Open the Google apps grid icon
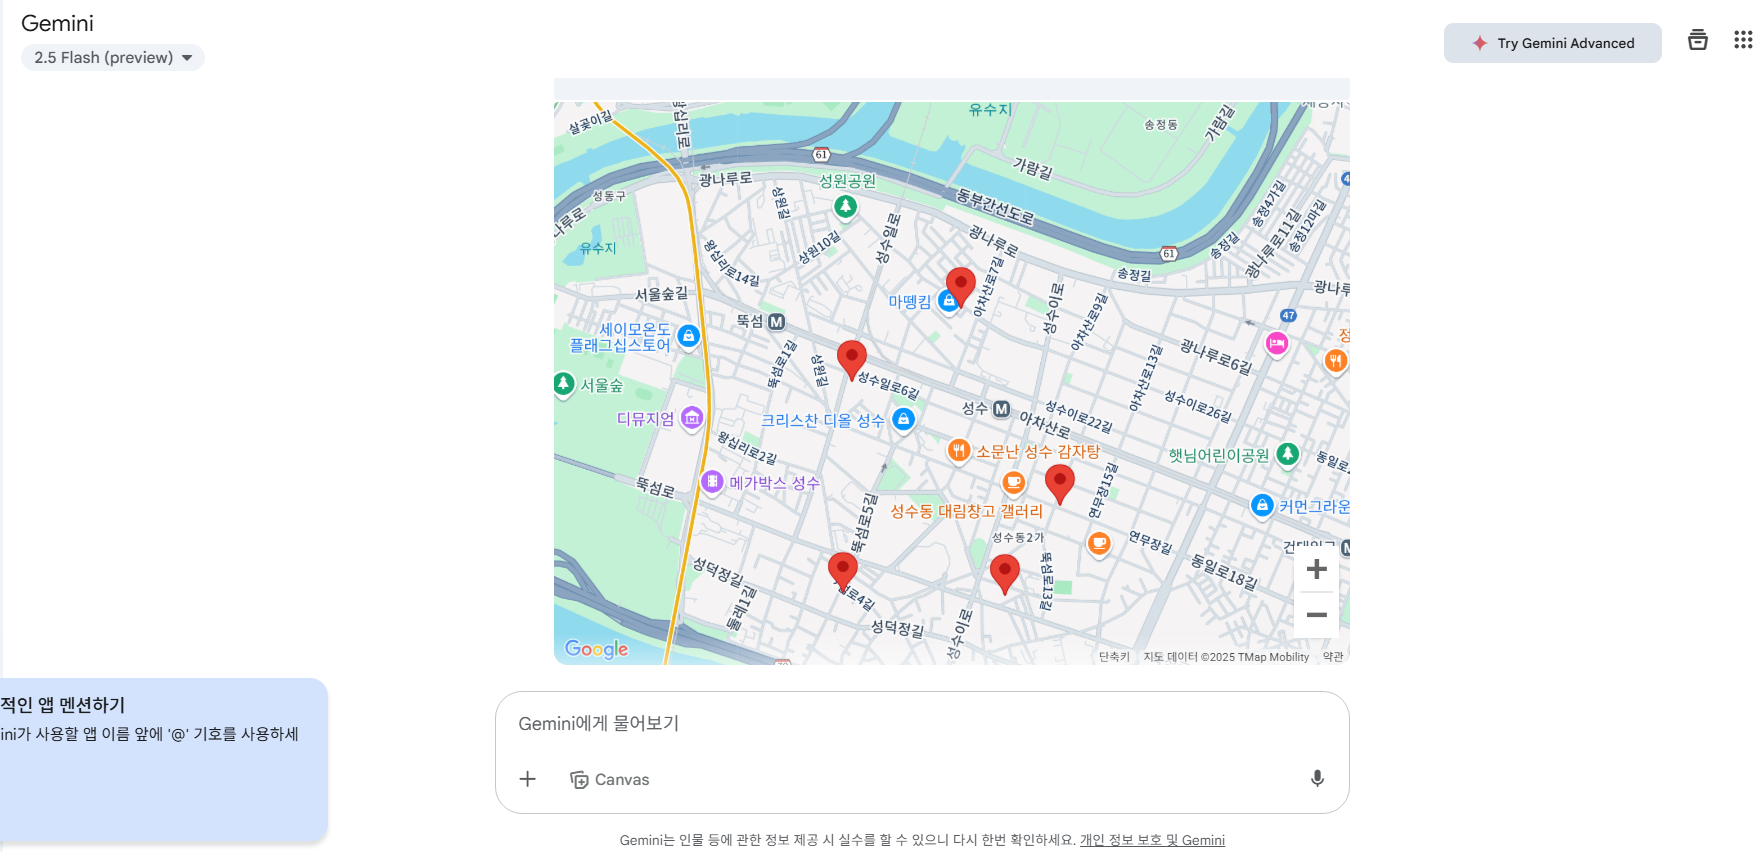 coord(1743,40)
